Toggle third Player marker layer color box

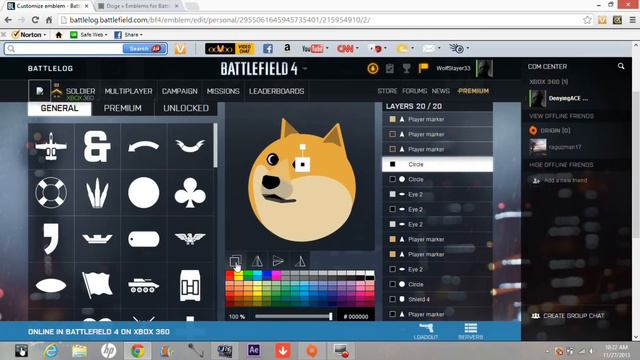click(392, 149)
